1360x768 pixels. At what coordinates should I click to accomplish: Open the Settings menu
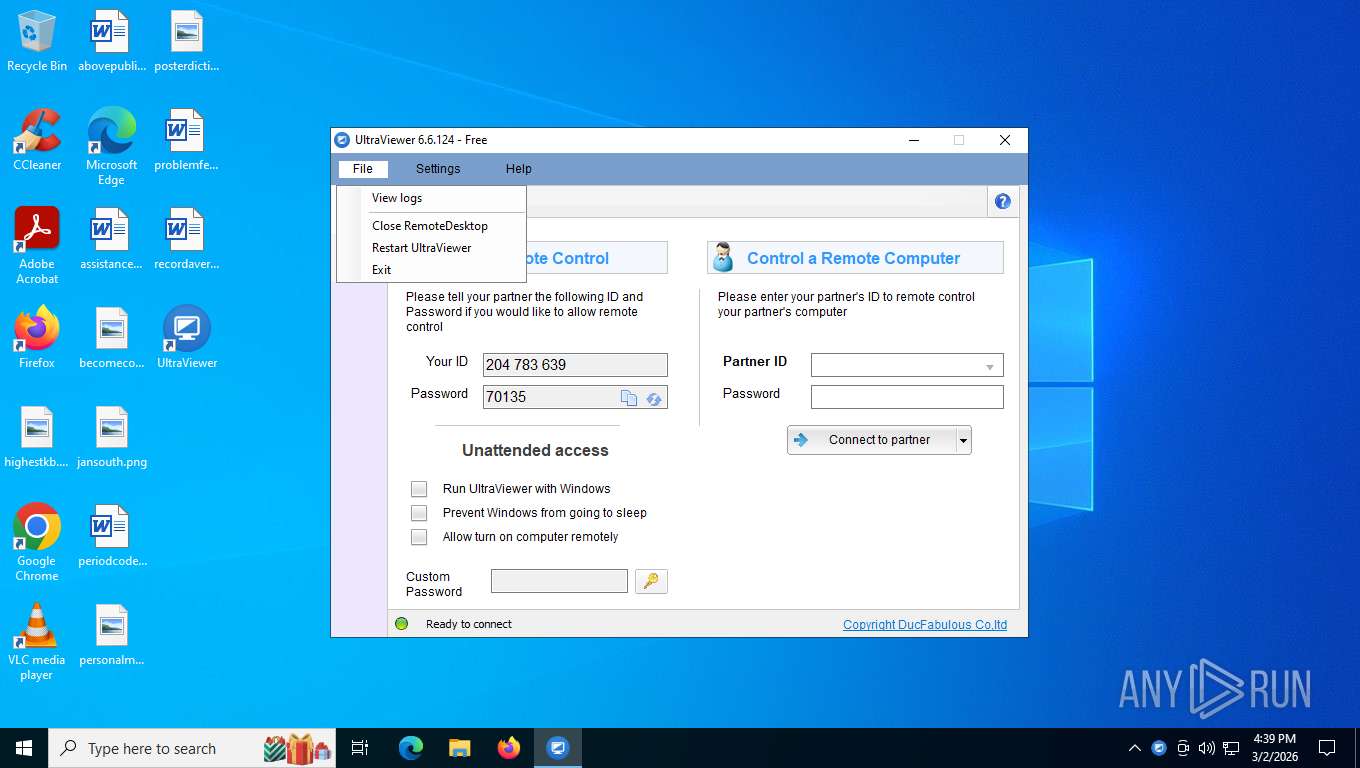click(x=438, y=169)
